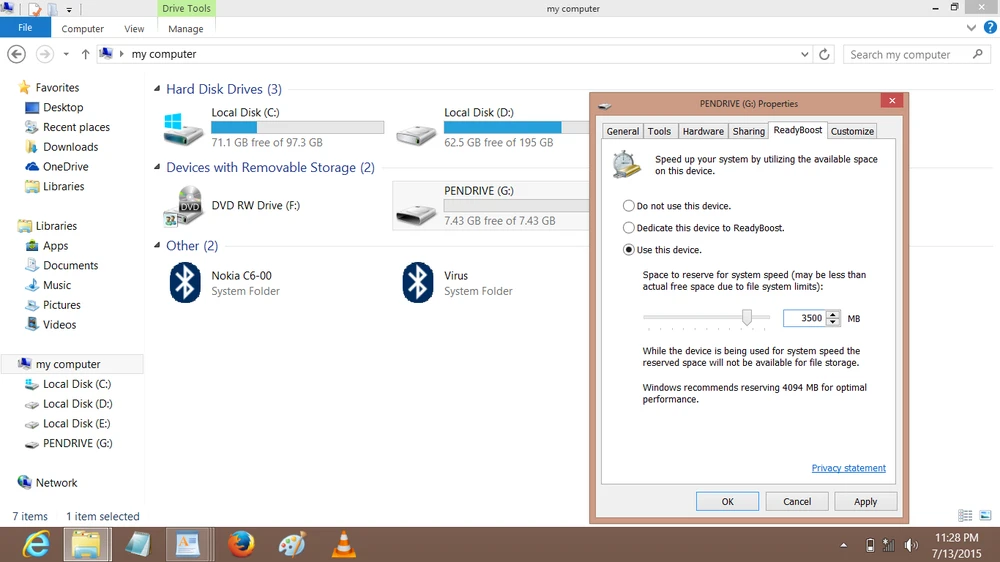Switch to the Hardware tab
1000x562 pixels.
(x=703, y=131)
